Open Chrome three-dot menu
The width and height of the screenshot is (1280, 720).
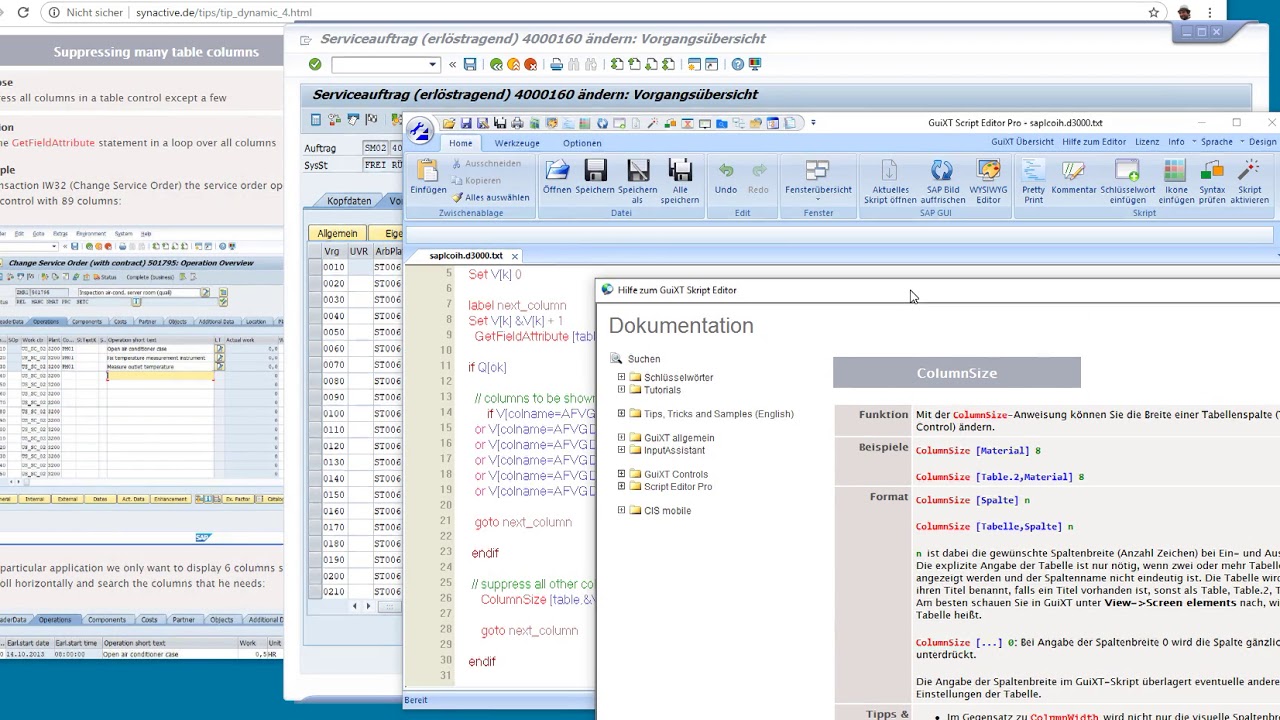click(x=1210, y=13)
